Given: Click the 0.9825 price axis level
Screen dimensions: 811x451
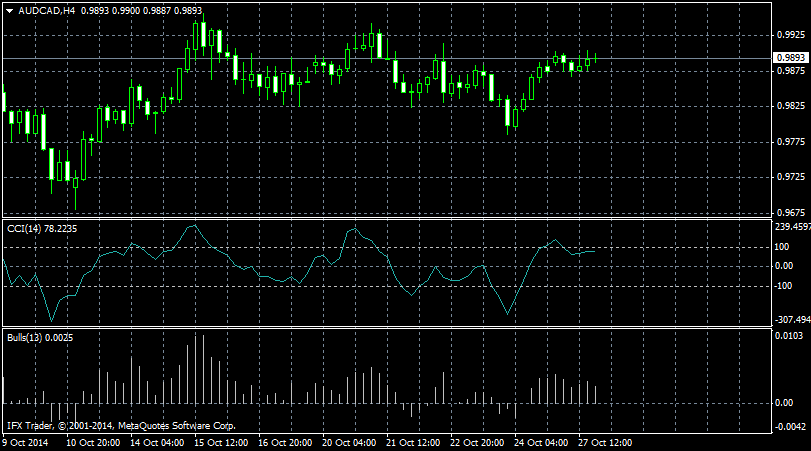Looking at the screenshot, I should [789, 106].
